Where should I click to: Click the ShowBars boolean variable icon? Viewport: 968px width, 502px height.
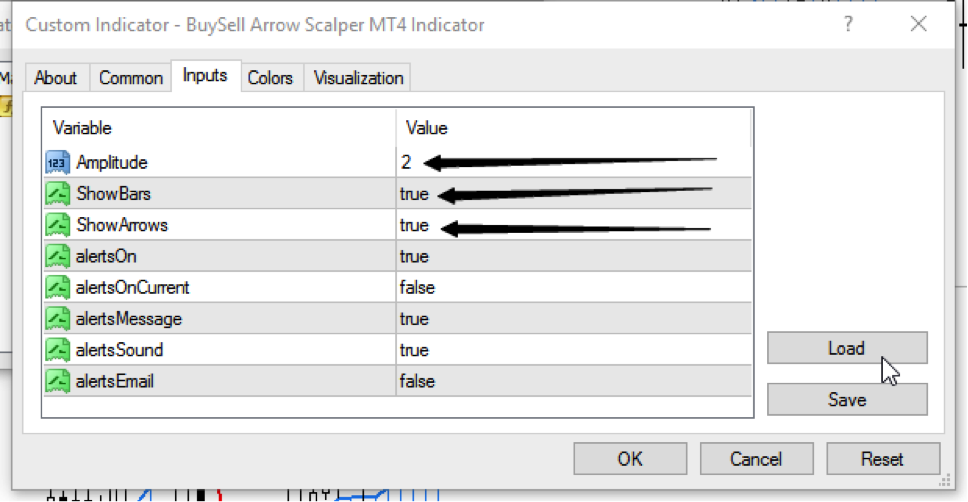pyautogui.click(x=57, y=194)
